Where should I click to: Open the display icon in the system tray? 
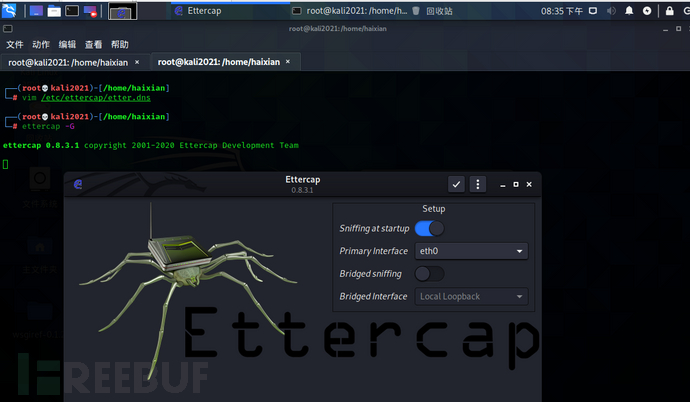(x=593, y=11)
